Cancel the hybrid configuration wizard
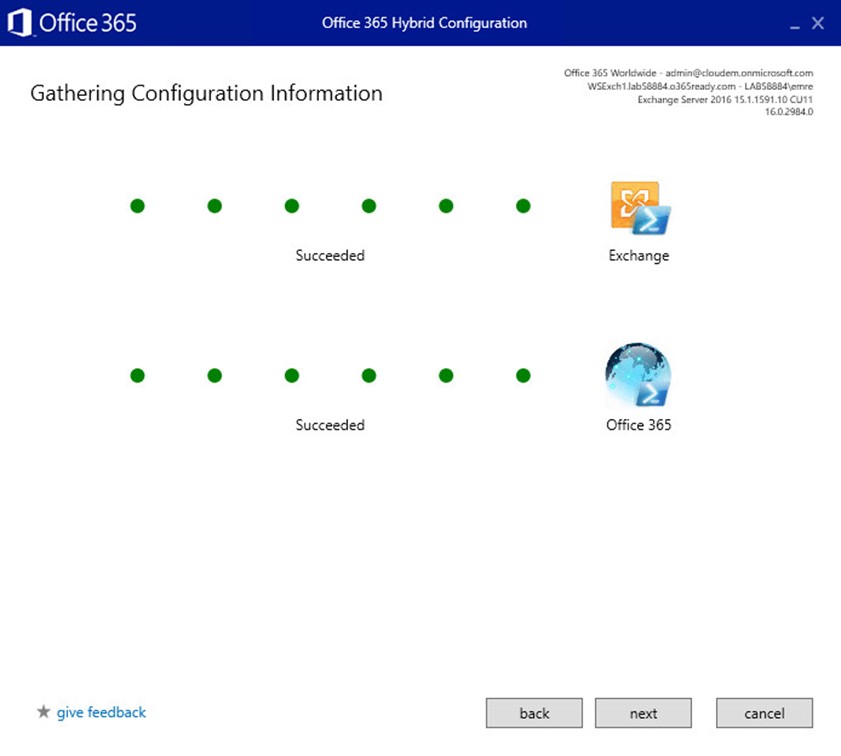841x756 pixels. 764,713
